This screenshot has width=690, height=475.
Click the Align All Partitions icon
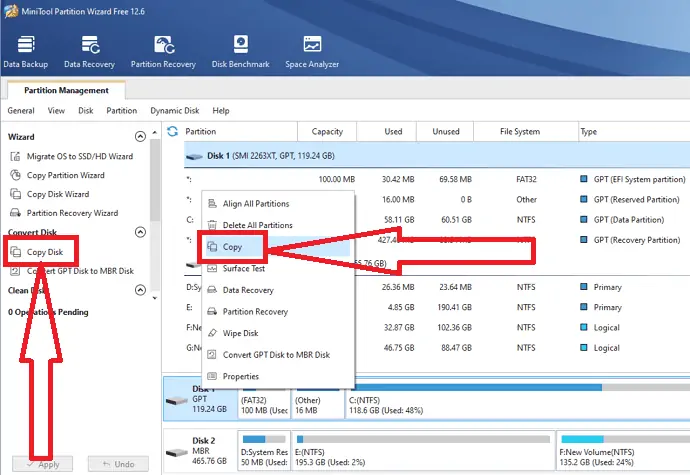pos(212,203)
